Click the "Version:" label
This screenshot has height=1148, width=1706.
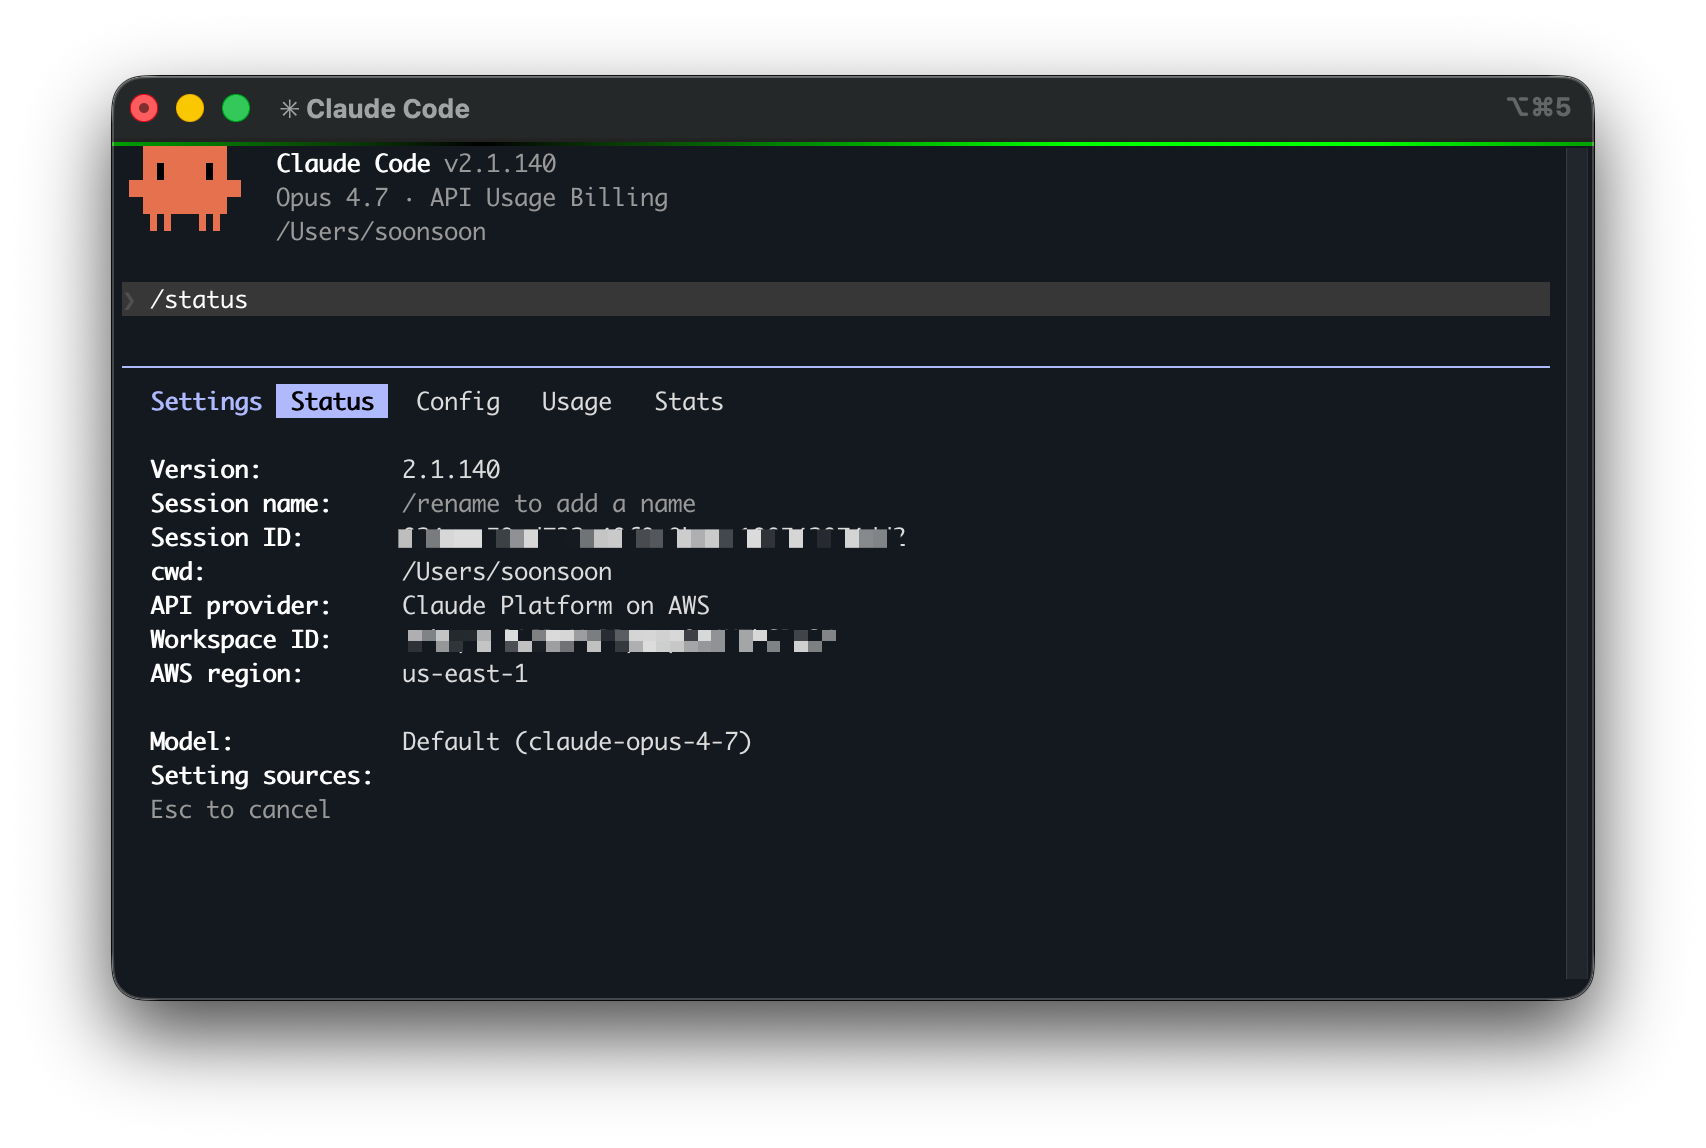(206, 469)
